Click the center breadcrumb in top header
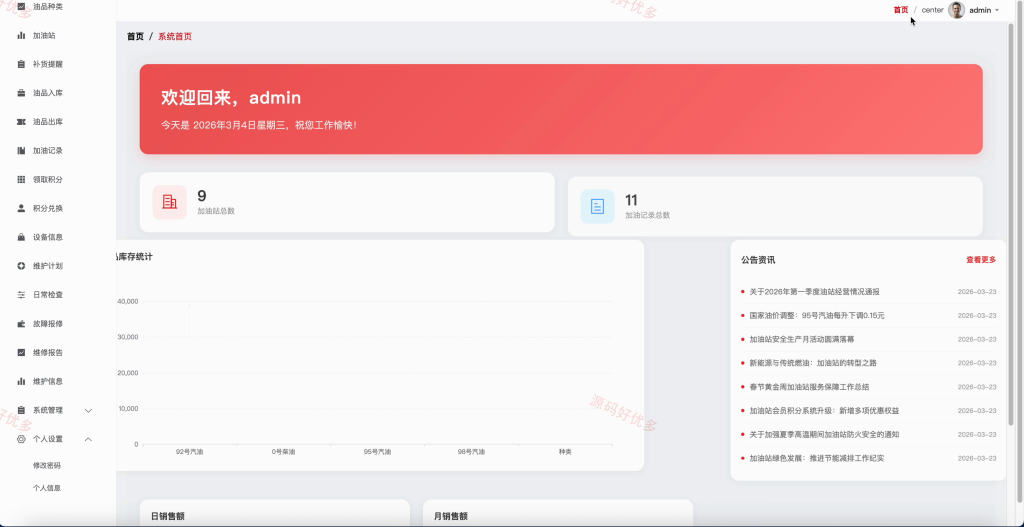The width and height of the screenshot is (1024, 527). tap(933, 10)
